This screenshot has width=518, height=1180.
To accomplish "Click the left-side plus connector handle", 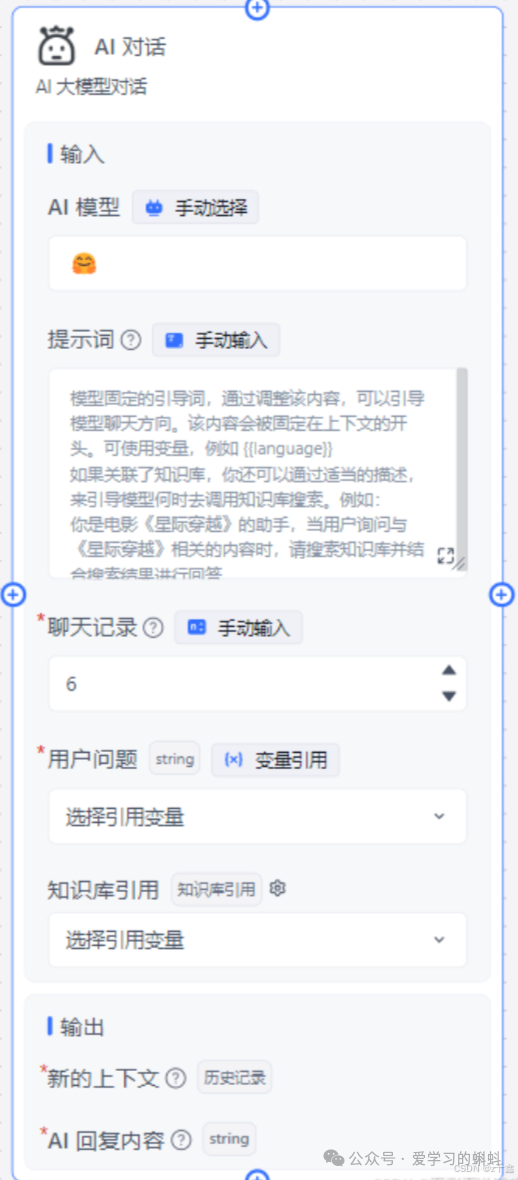I will [13, 595].
